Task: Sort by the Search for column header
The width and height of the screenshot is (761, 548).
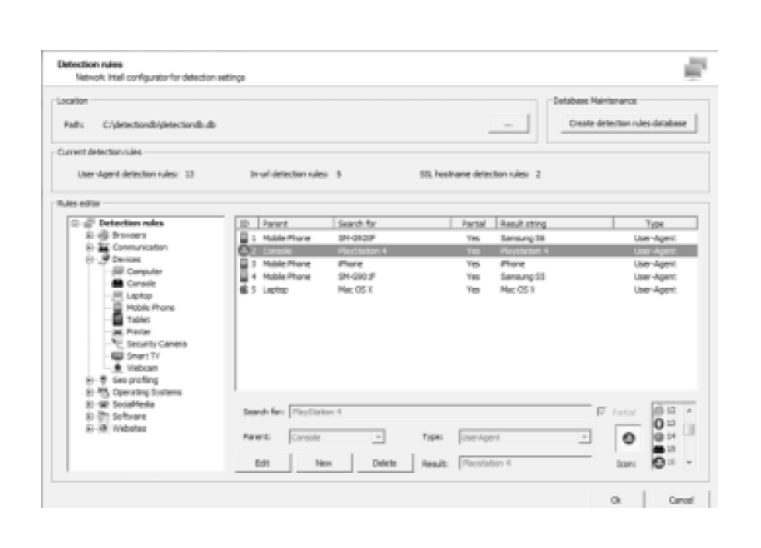Action: click(392, 223)
